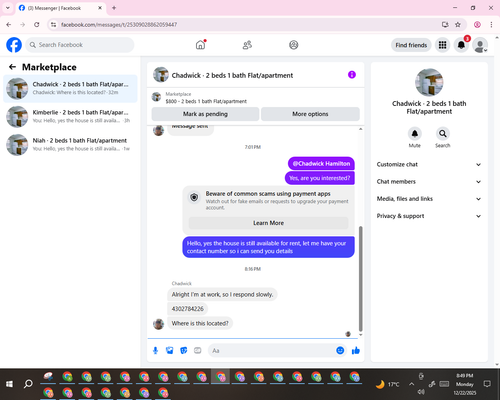Click the chat scrollbar thumb

360,278
